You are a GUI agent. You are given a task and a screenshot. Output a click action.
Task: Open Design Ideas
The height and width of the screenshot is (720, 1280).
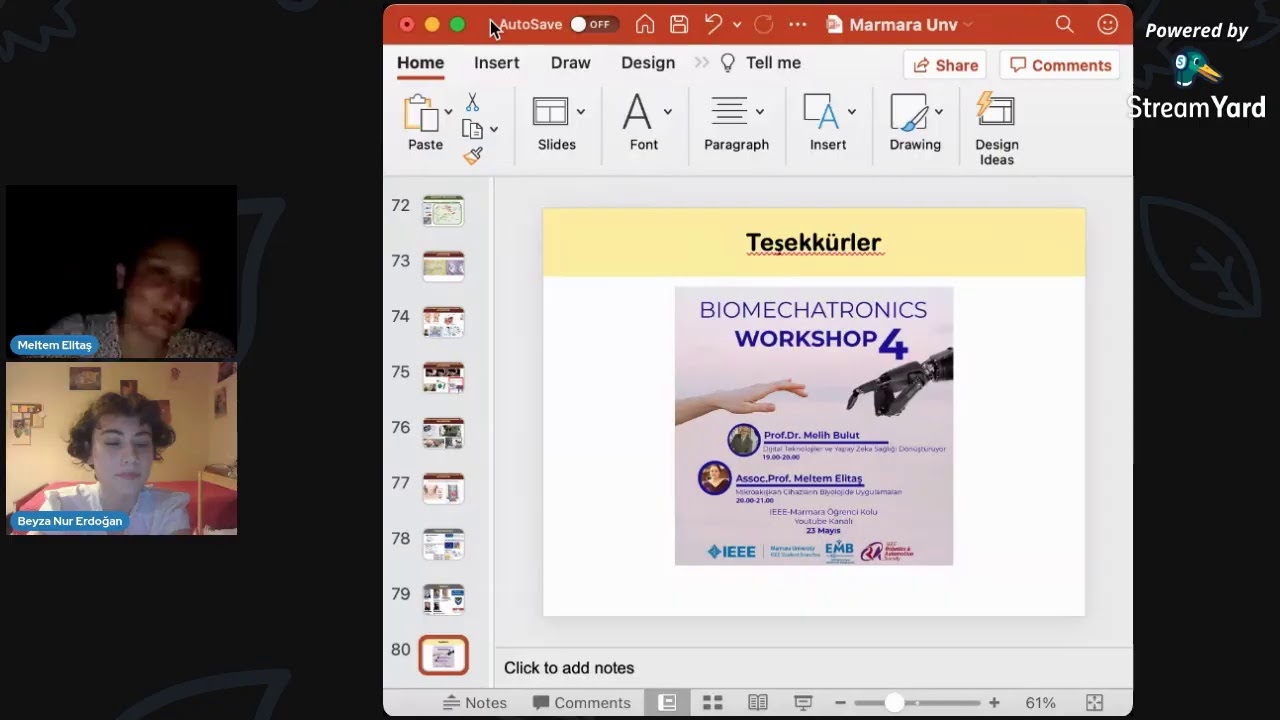pos(997,129)
